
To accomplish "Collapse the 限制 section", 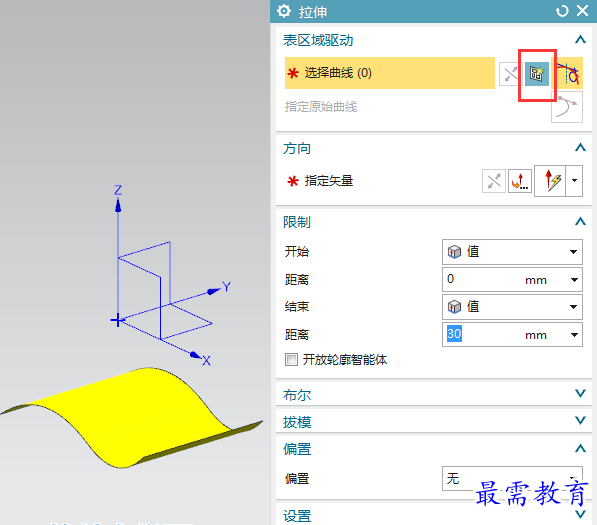I will pyautogui.click(x=580, y=221).
